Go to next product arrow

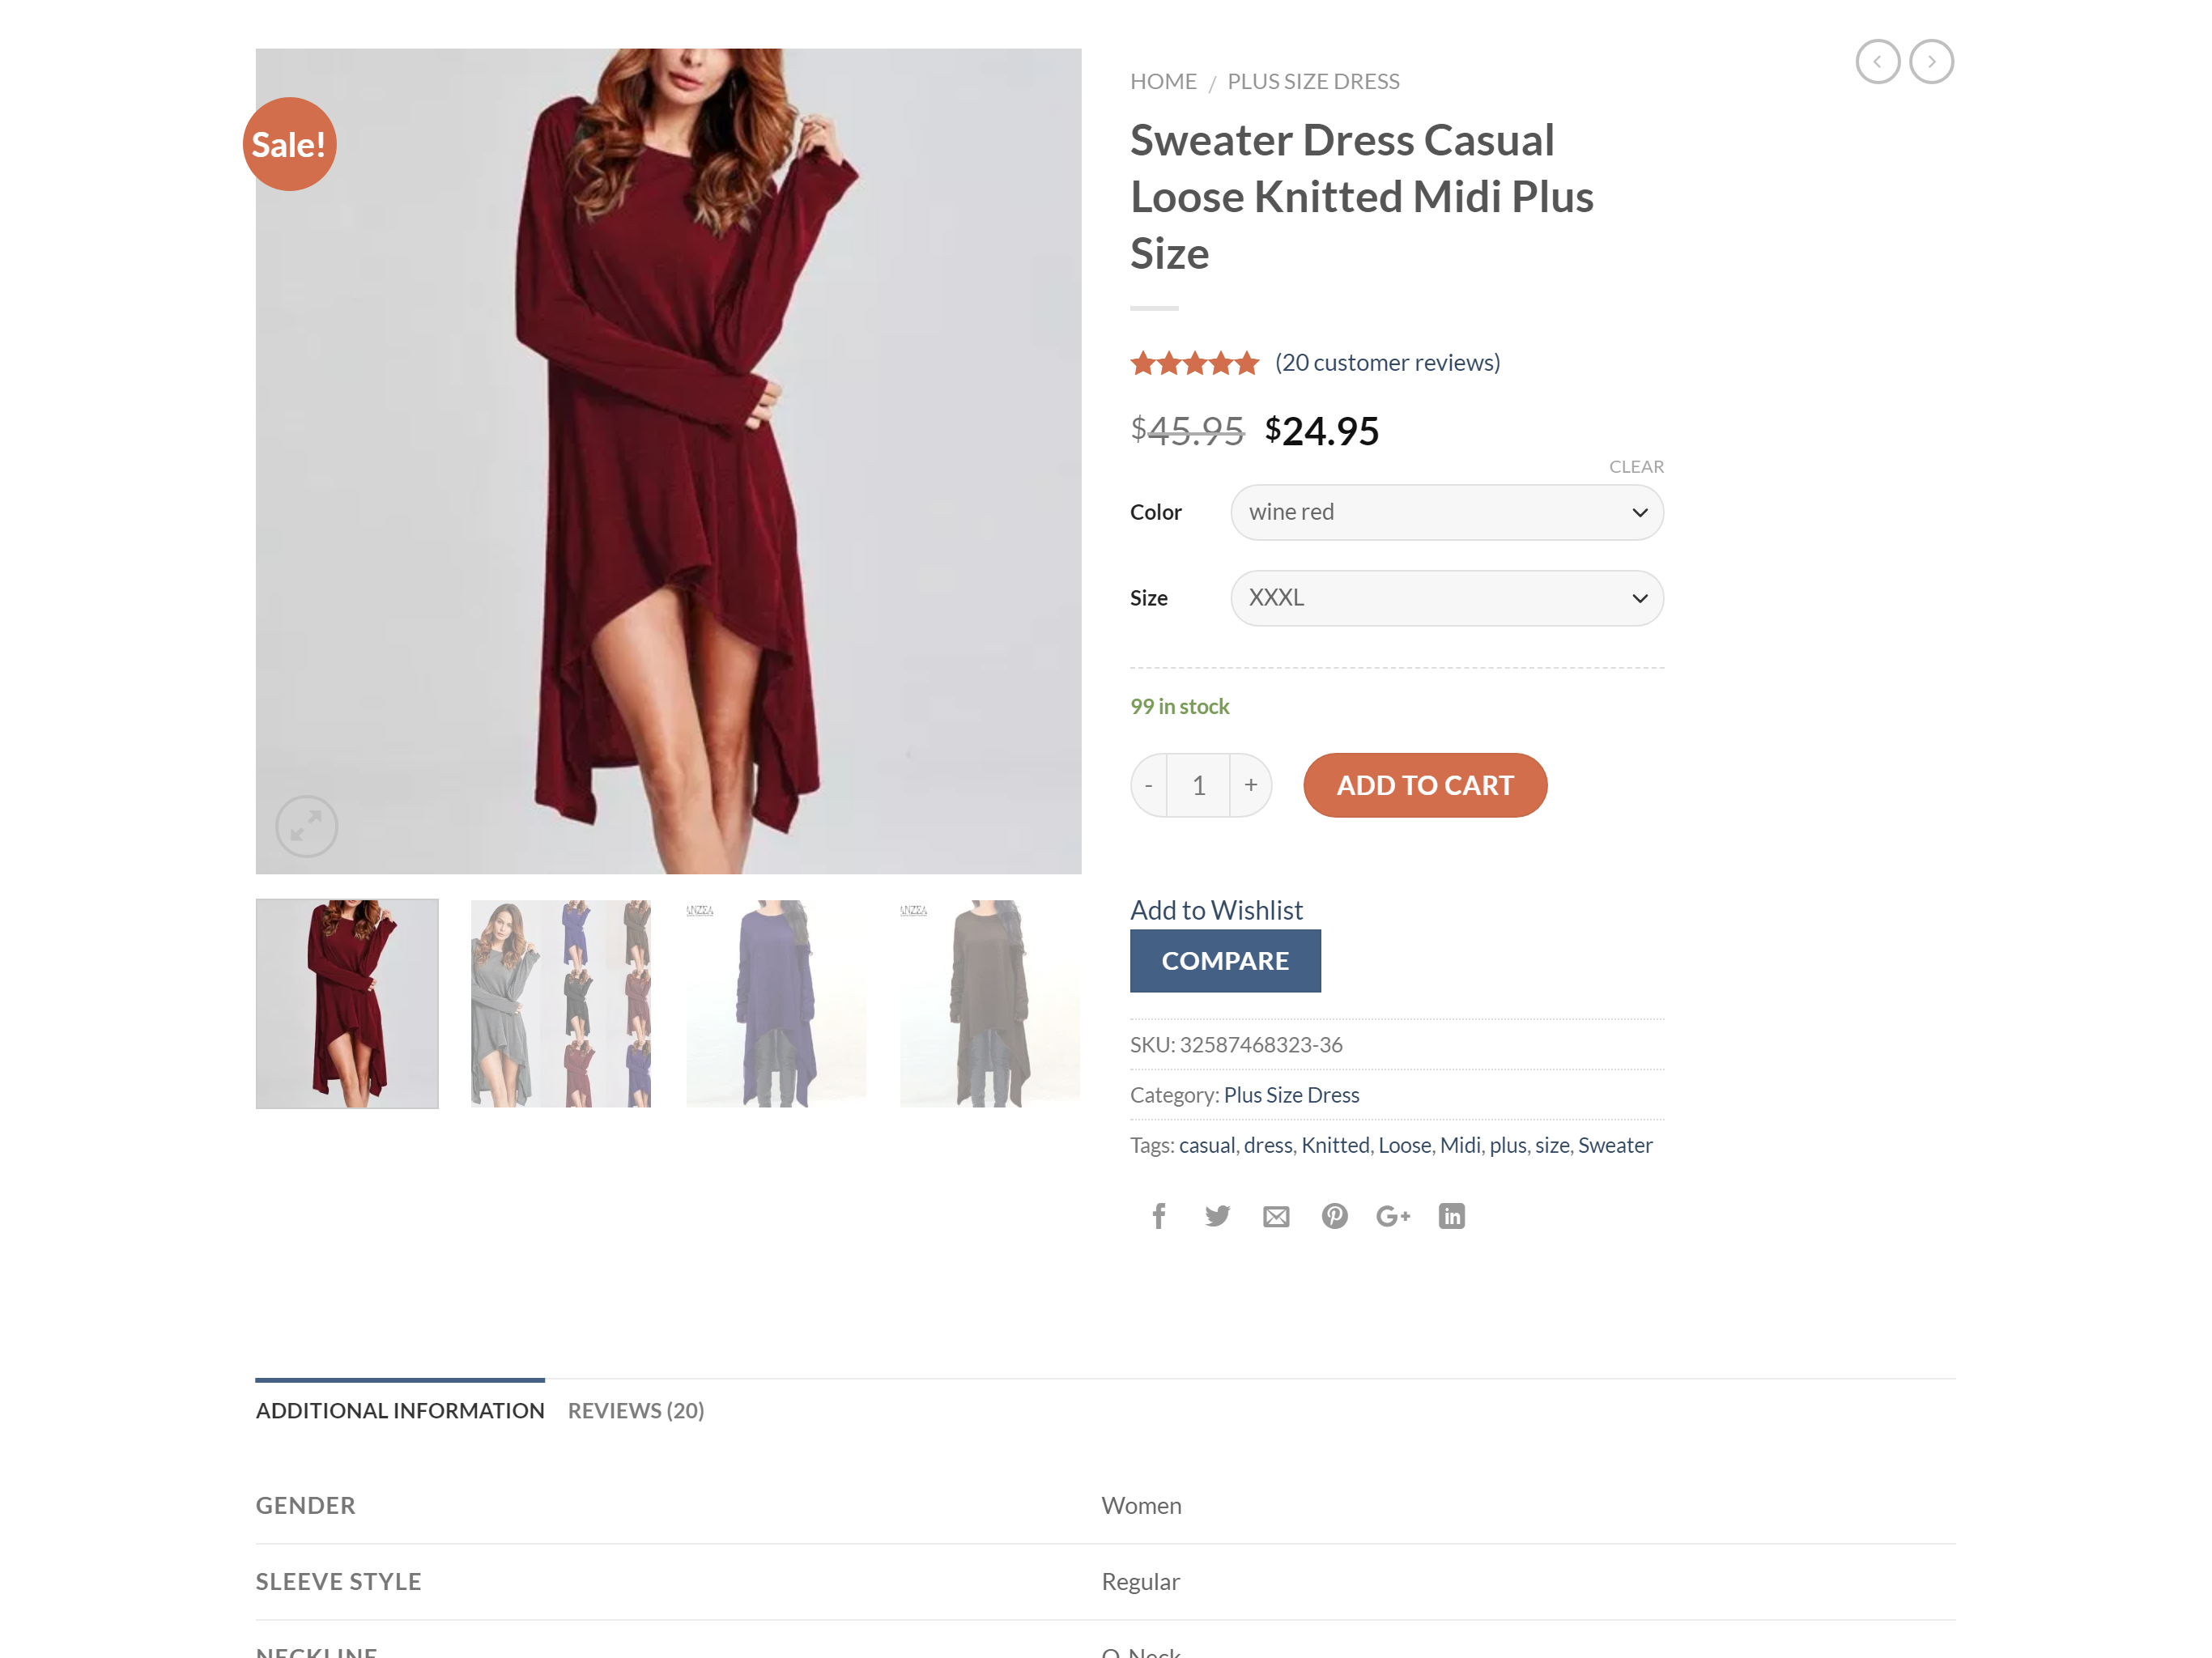tap(1931, 62)
